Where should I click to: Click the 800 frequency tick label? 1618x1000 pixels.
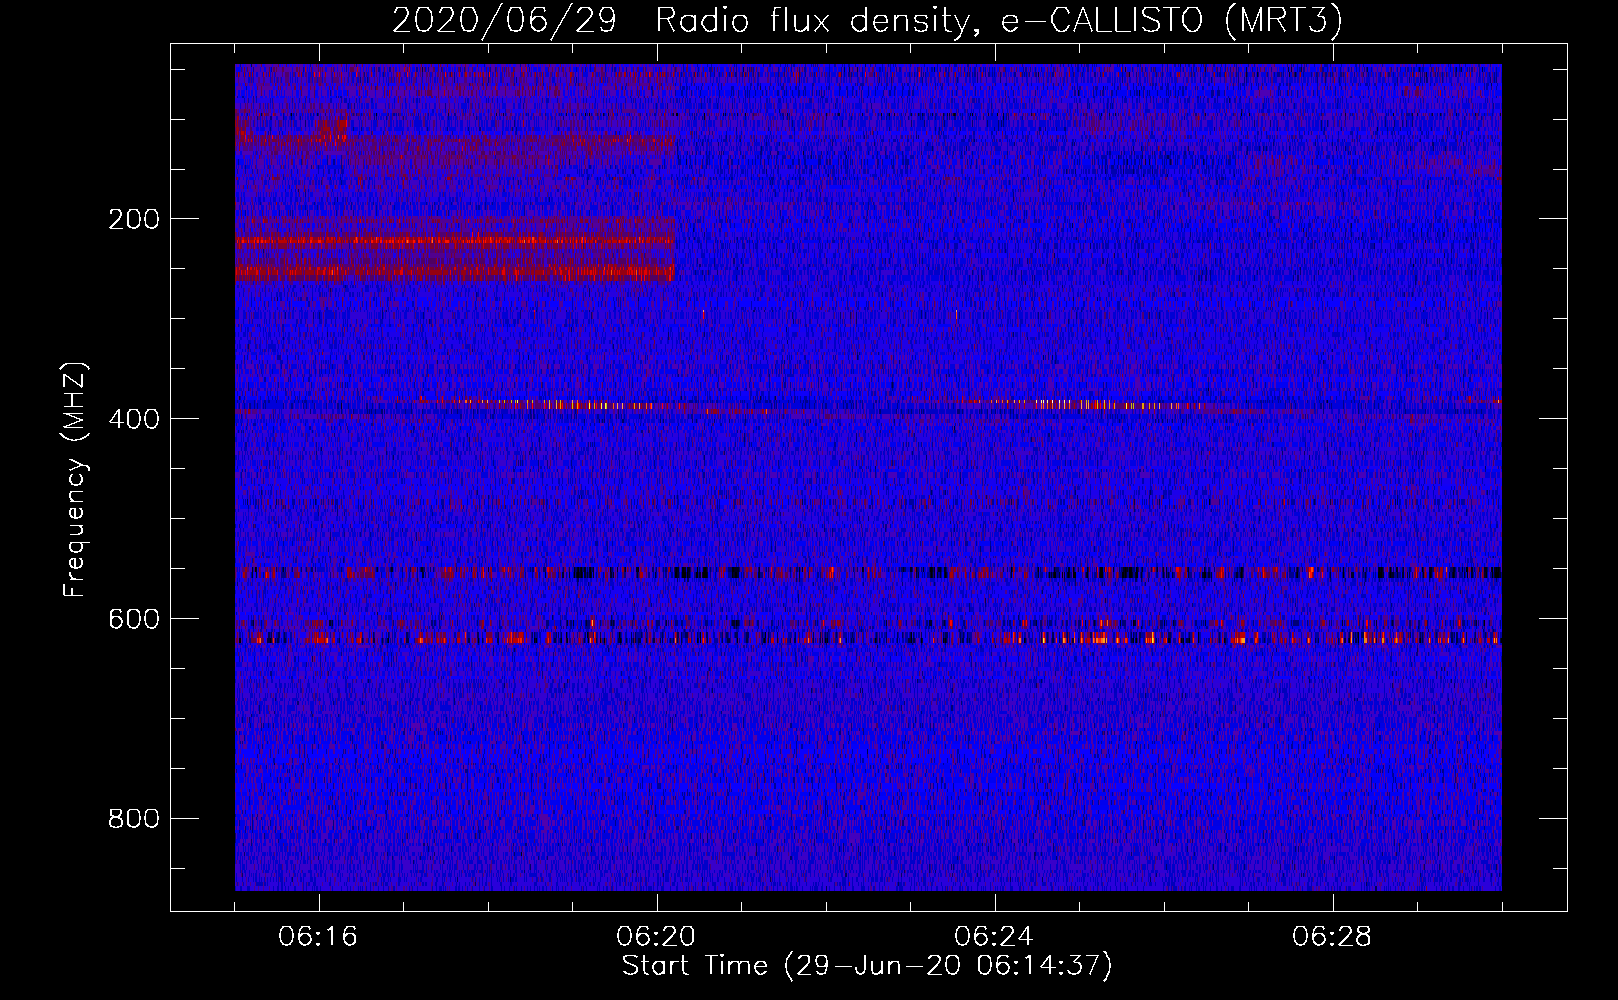click(x=134, y=819)
